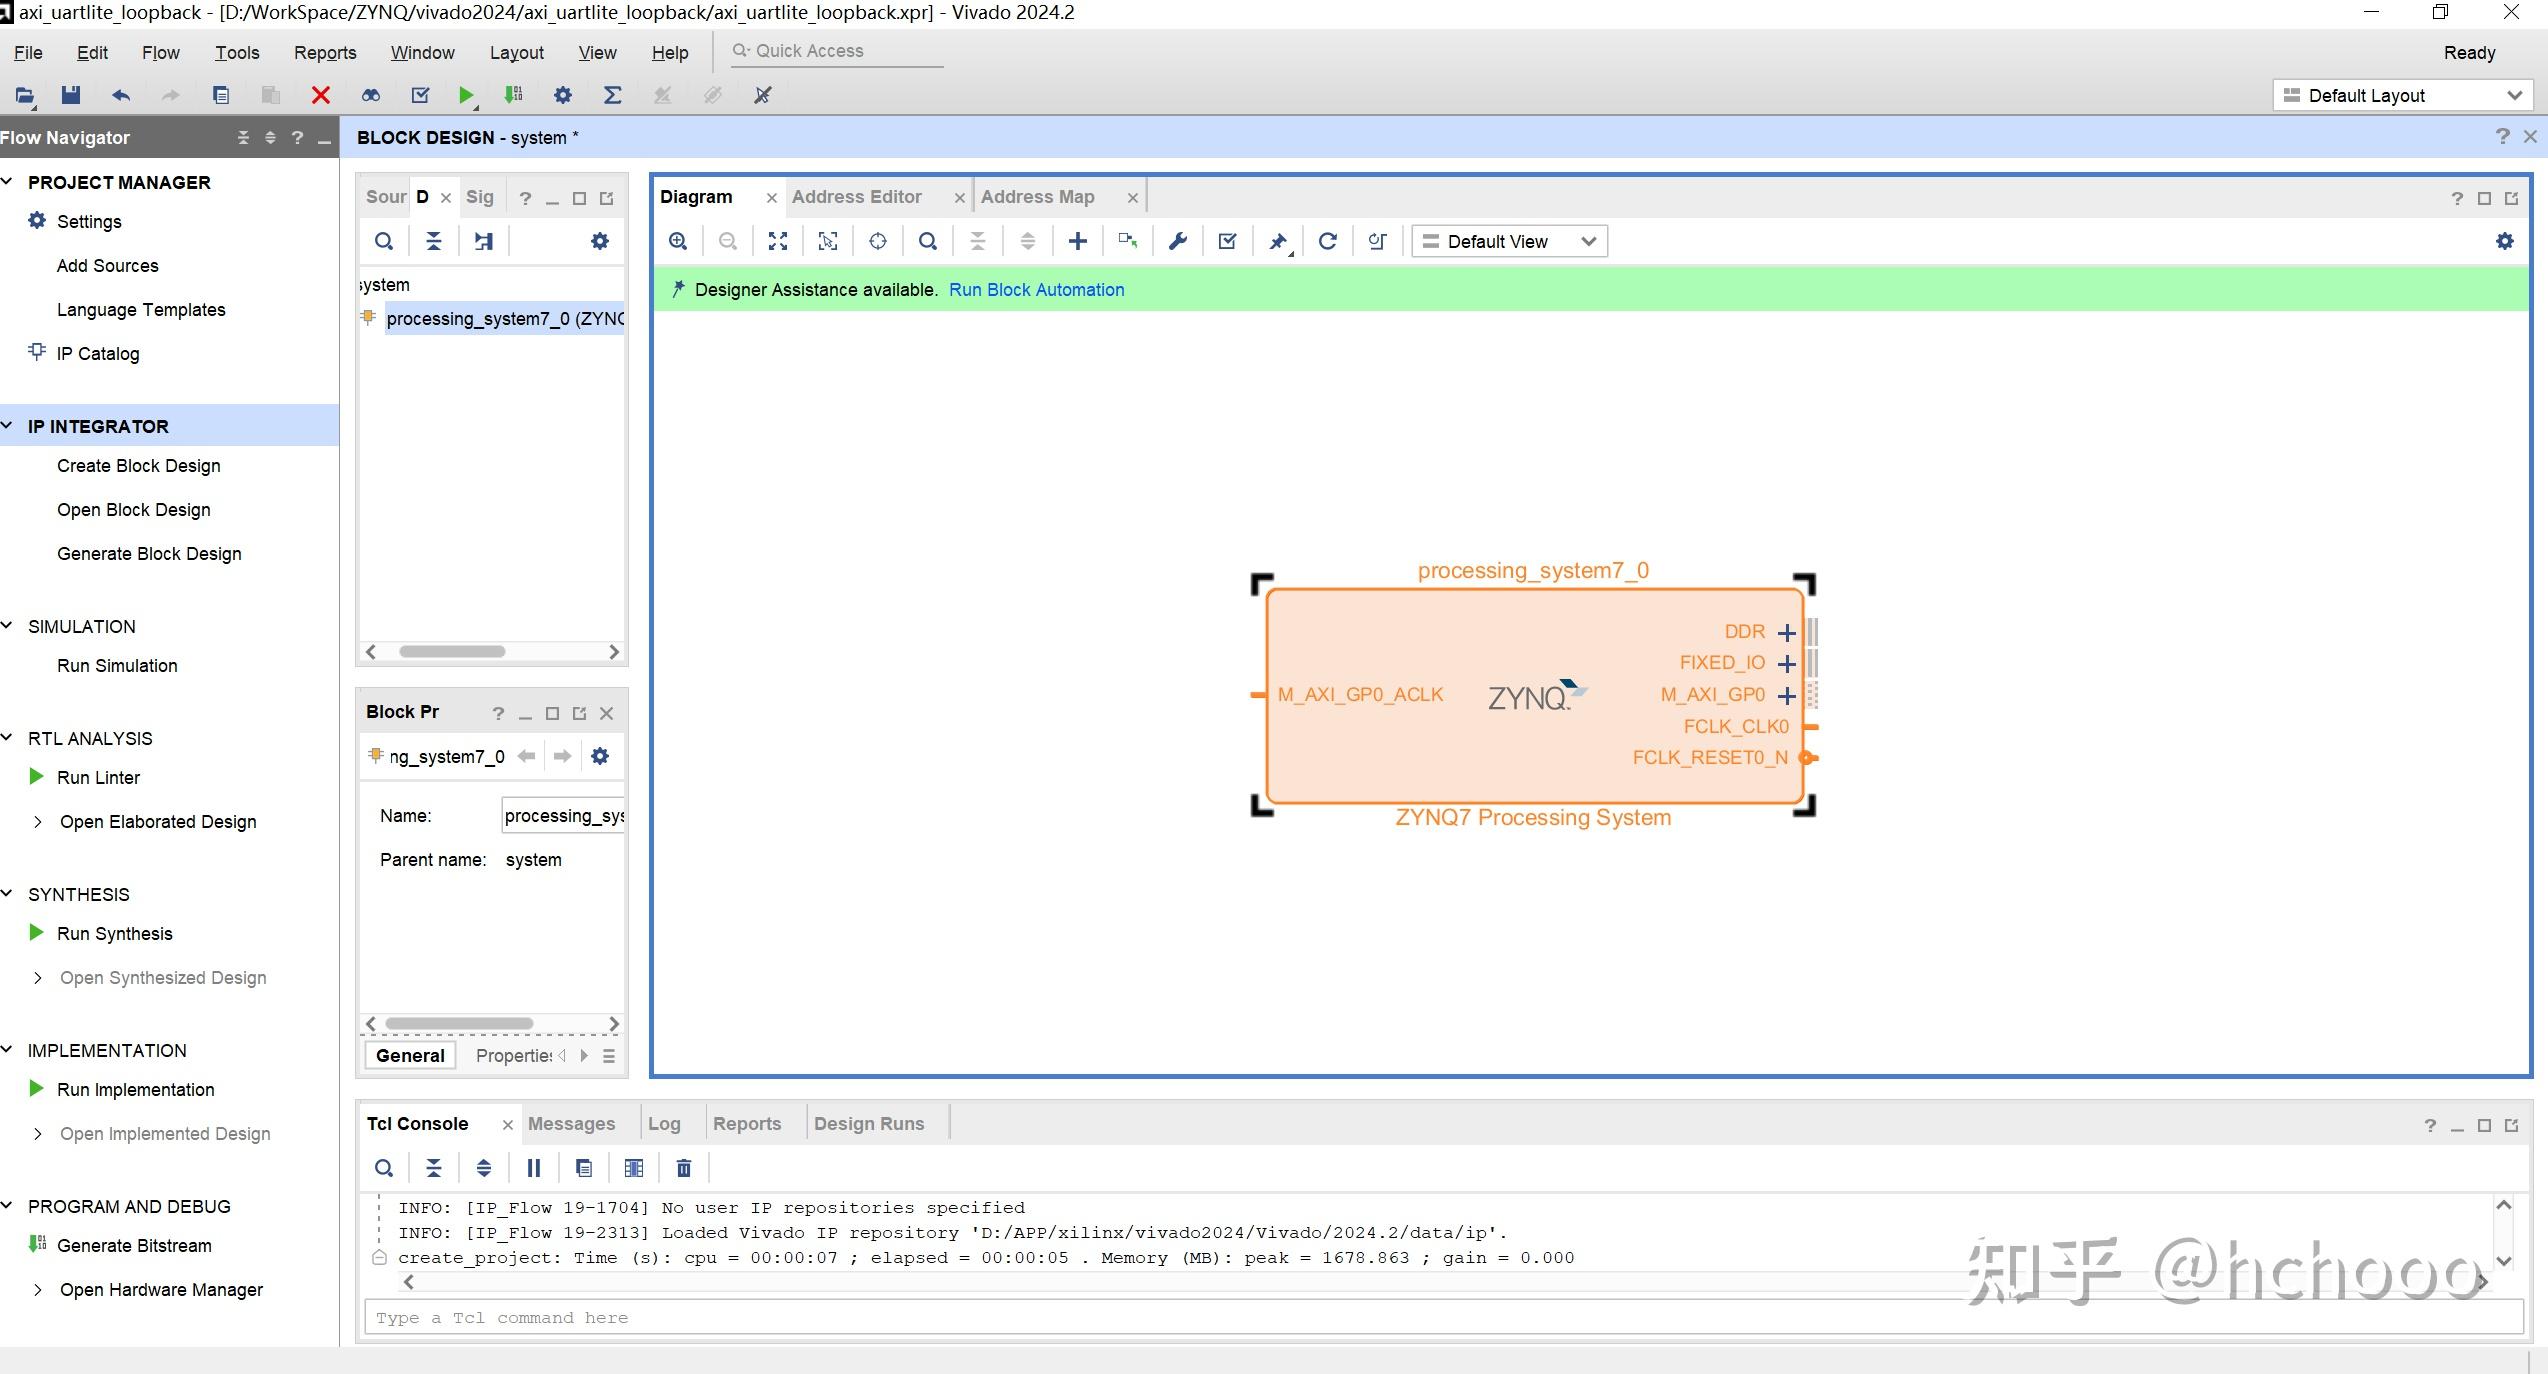Click the wrench Customize Block icon

tap(1177, 241)
